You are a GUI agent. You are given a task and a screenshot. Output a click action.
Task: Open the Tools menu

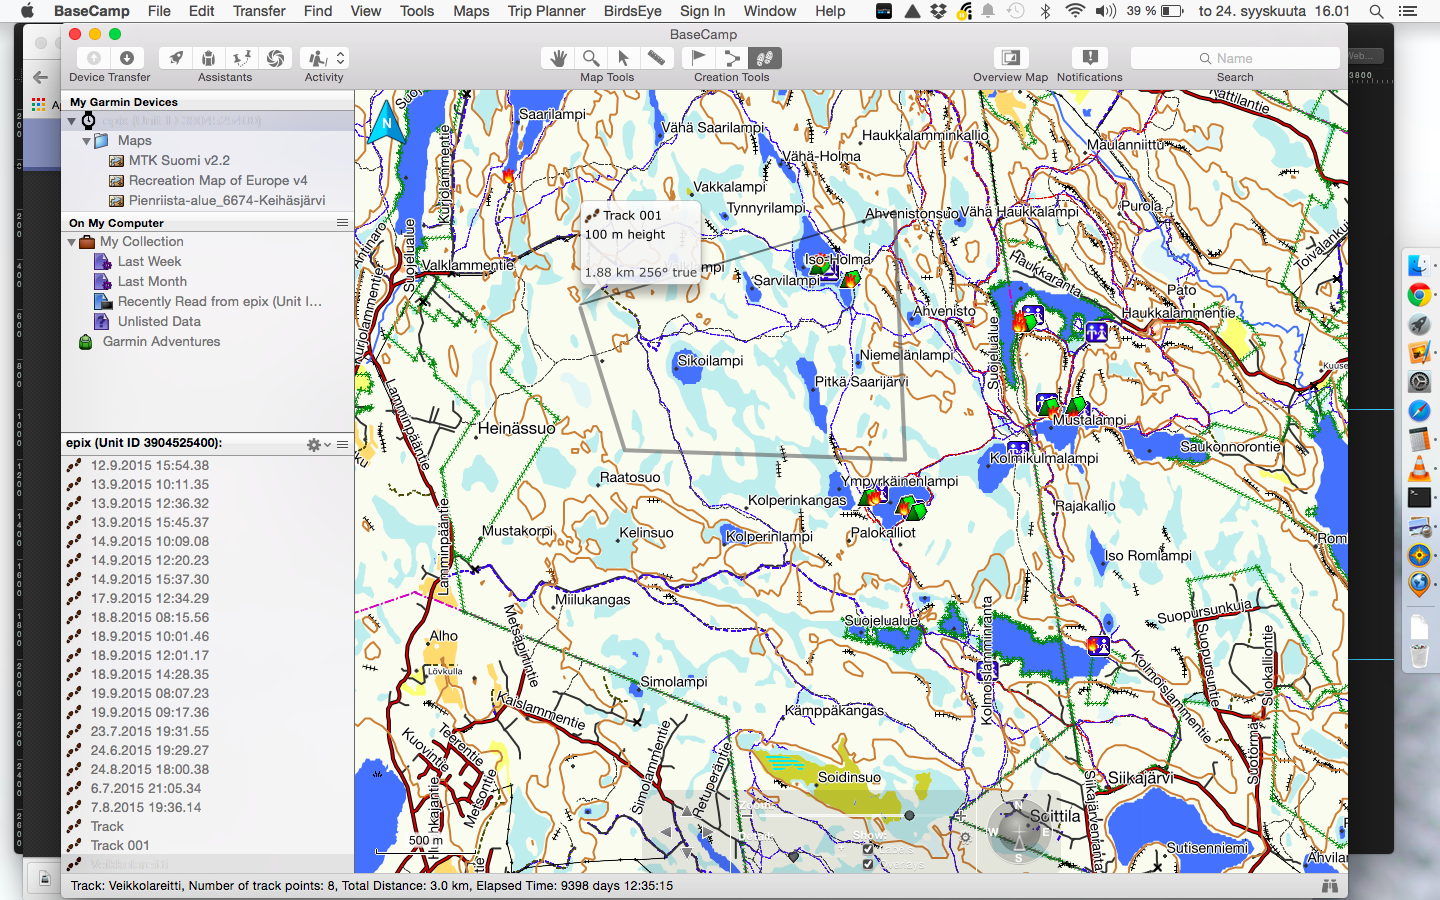click(417, 11)
